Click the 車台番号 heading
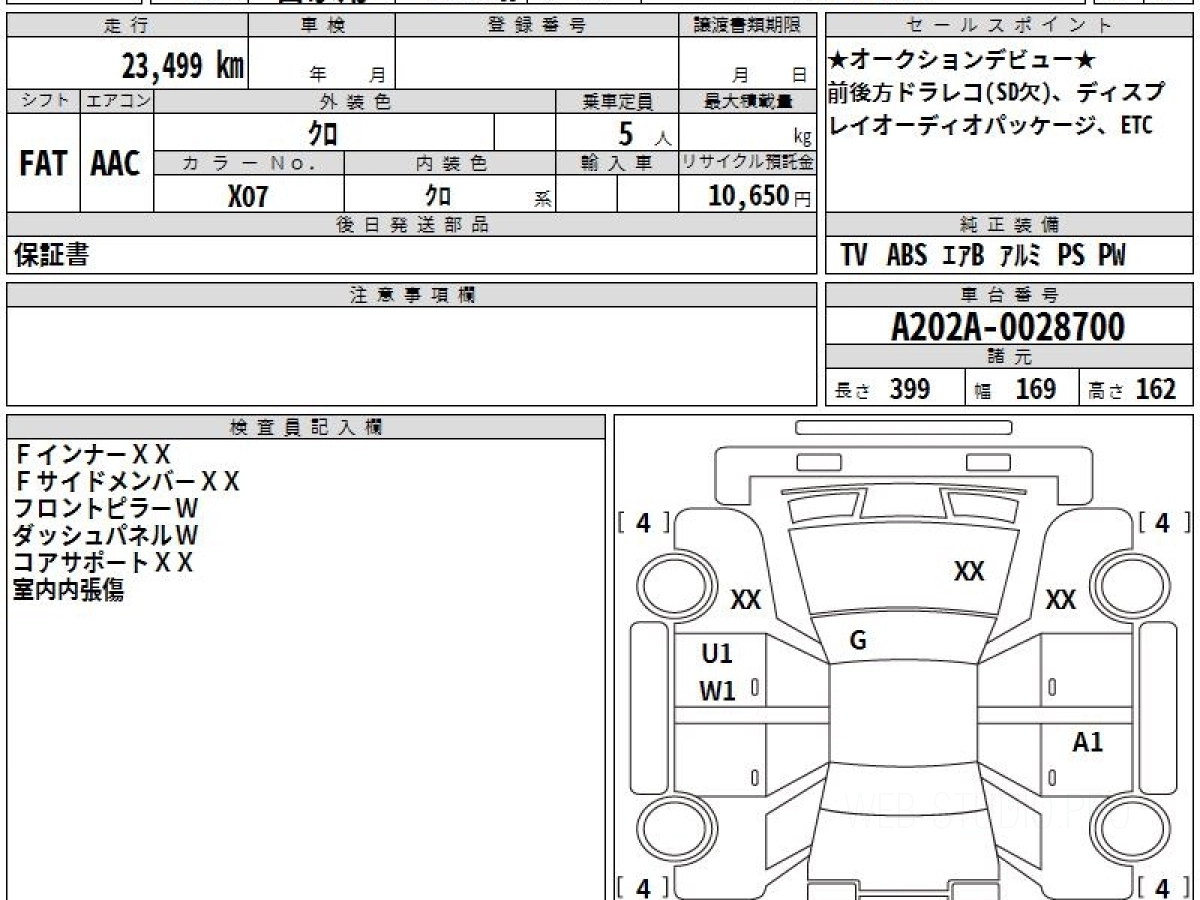The image size is (1200, 900). coord(1009,295)
